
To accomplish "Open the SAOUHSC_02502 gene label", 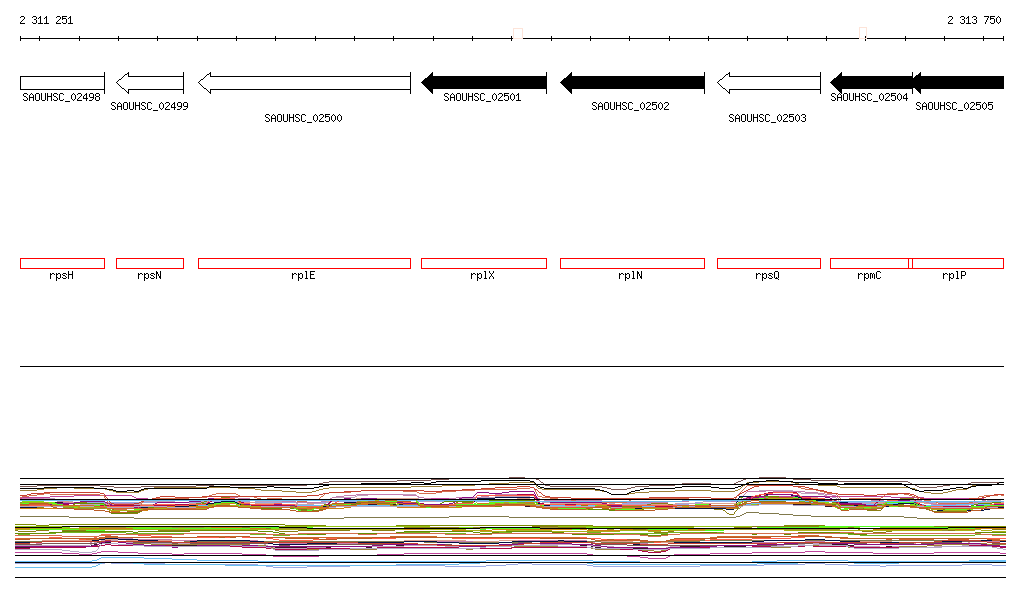I will click(630, 106).
